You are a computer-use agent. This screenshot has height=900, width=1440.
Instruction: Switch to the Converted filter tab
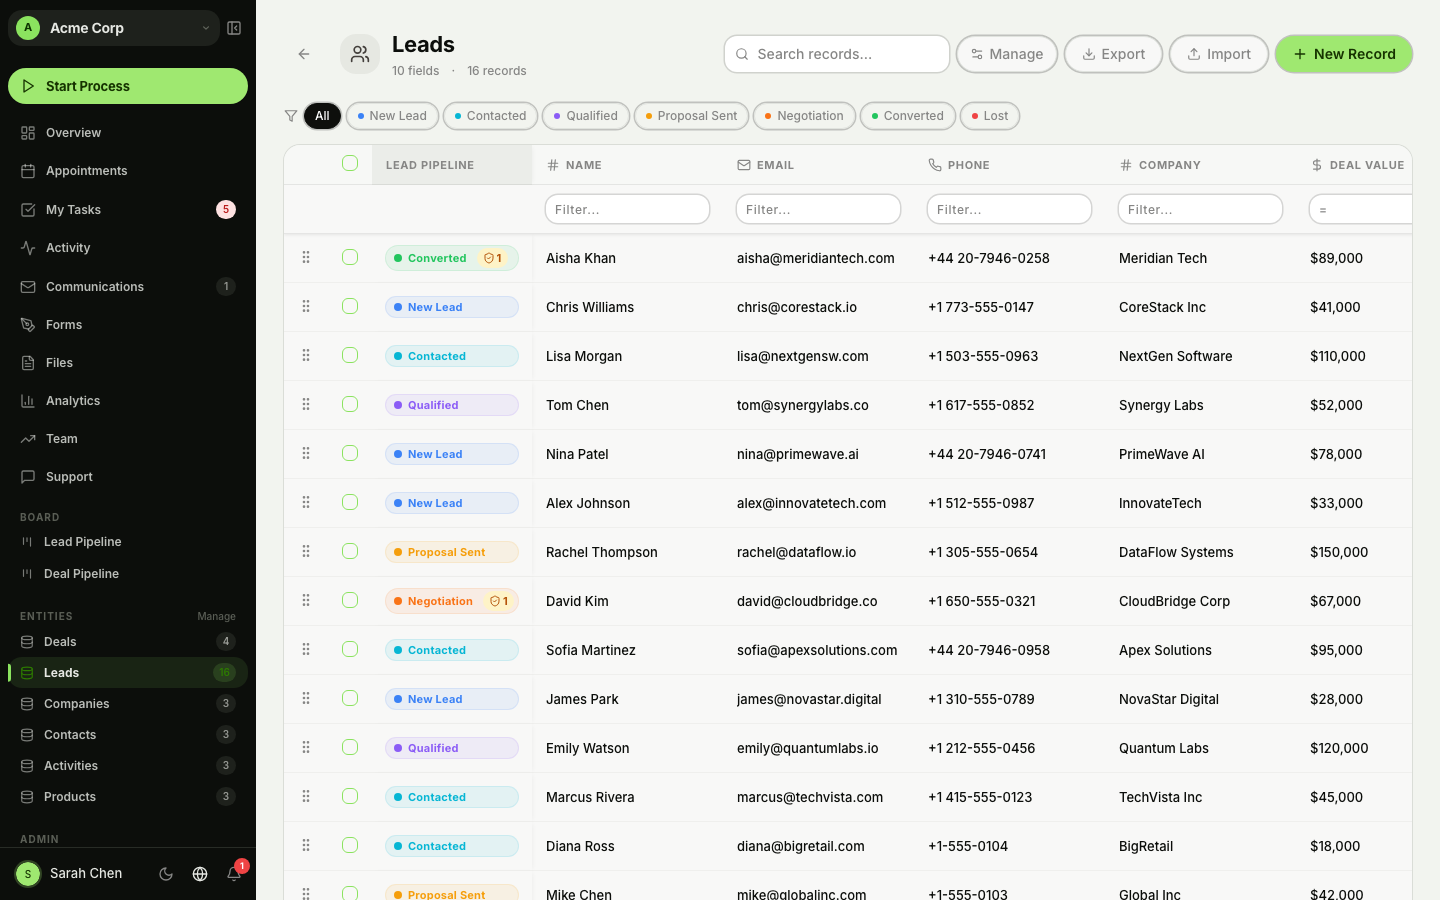(x=907, y=116)
